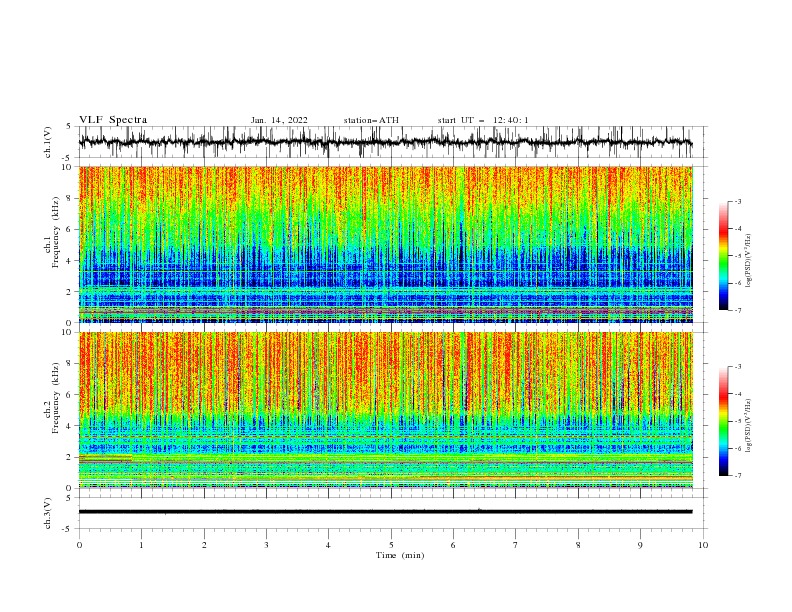Image resolution: width=792 pixels, height=612 pixels.
Task: Click the ch.3 voltage waveform trace
Action: (385, 512)
